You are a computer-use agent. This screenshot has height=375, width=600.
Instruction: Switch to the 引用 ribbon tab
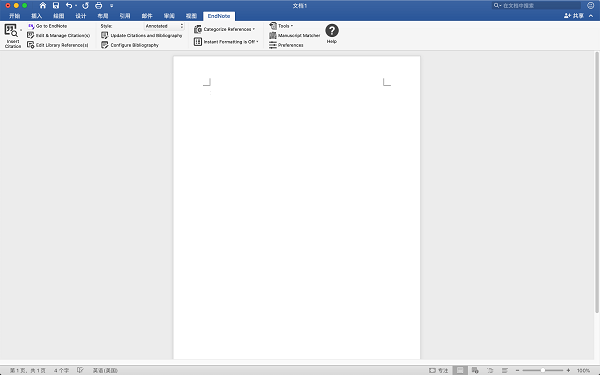(x=125, y=16)
